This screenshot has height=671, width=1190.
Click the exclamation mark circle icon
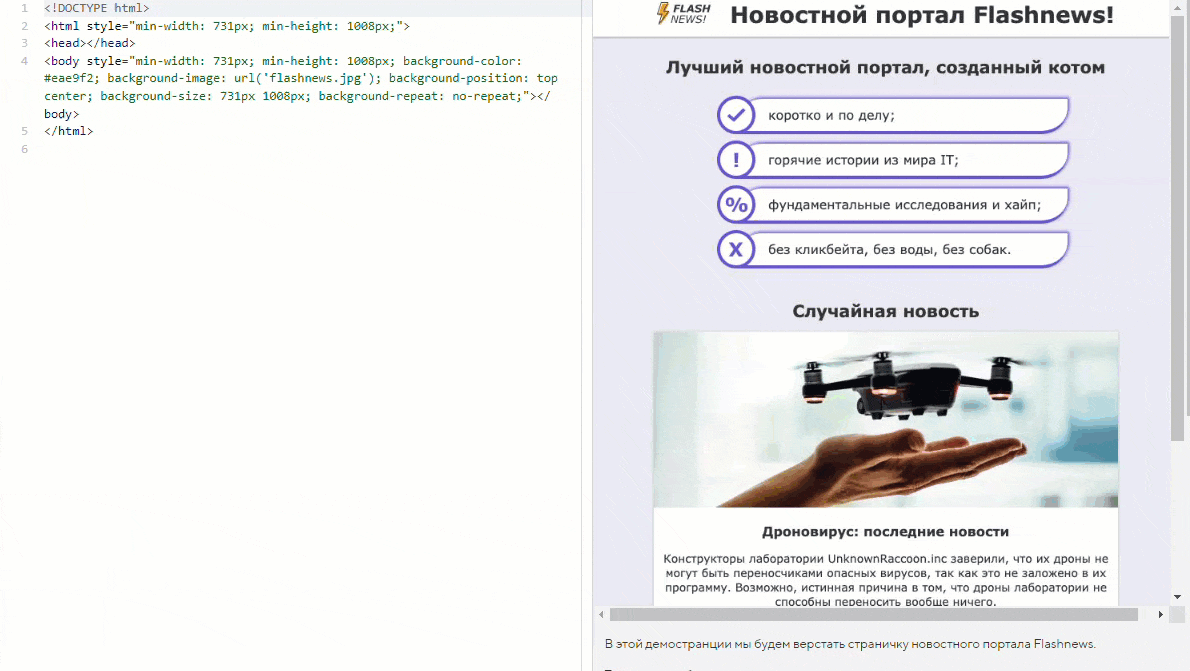(x=736, y=160)
